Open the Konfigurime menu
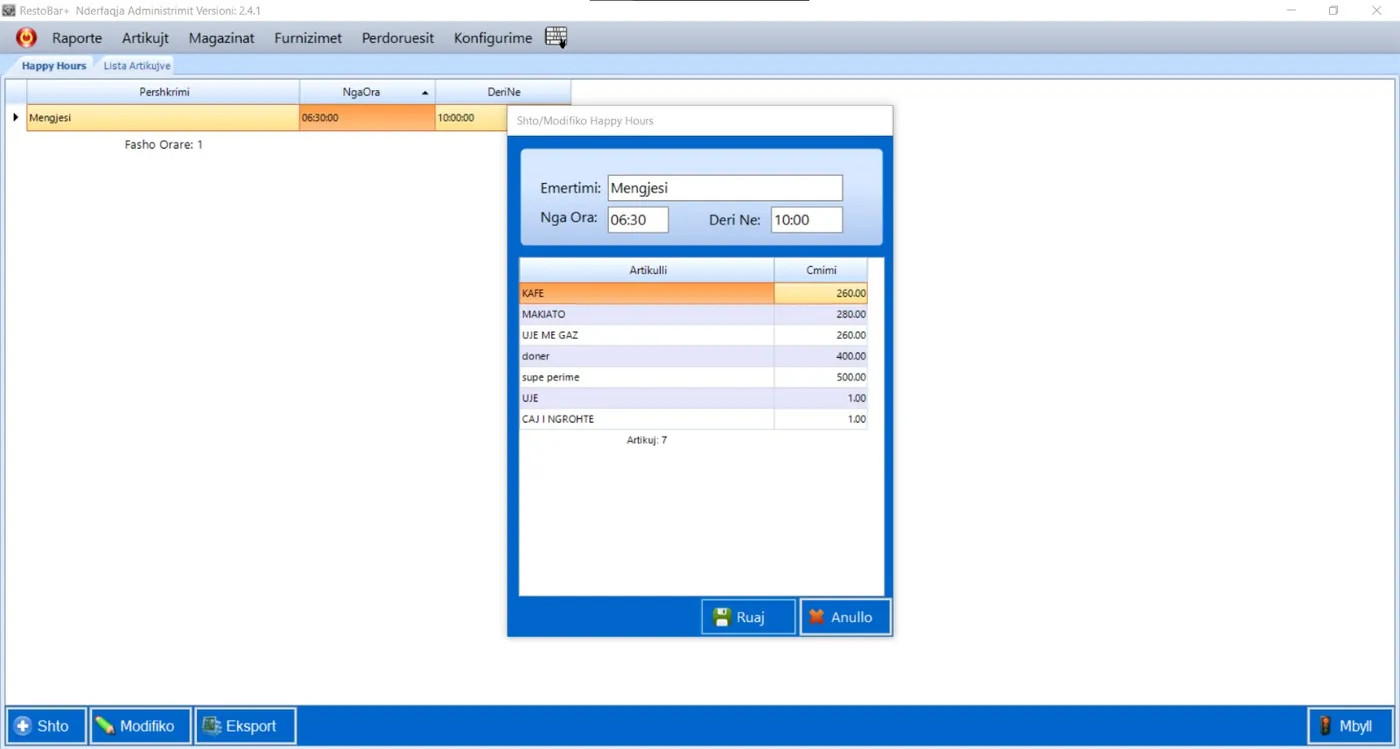This screenshot has height=749, width=1400. pos(493,38)
